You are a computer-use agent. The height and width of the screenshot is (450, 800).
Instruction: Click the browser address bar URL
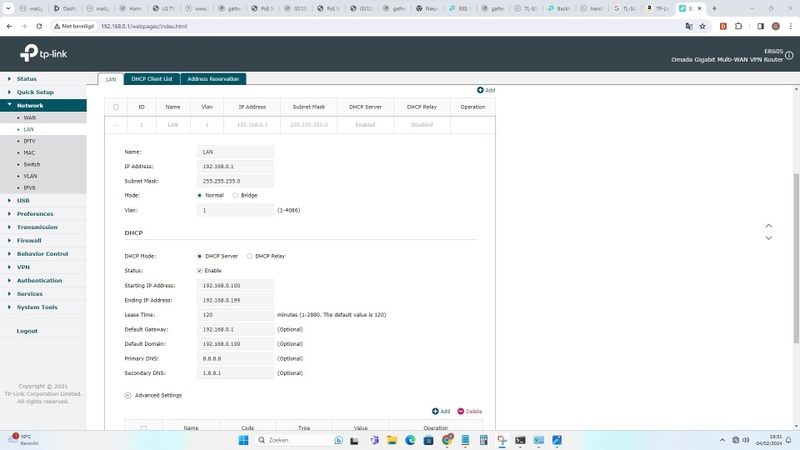tap(144, 26)
